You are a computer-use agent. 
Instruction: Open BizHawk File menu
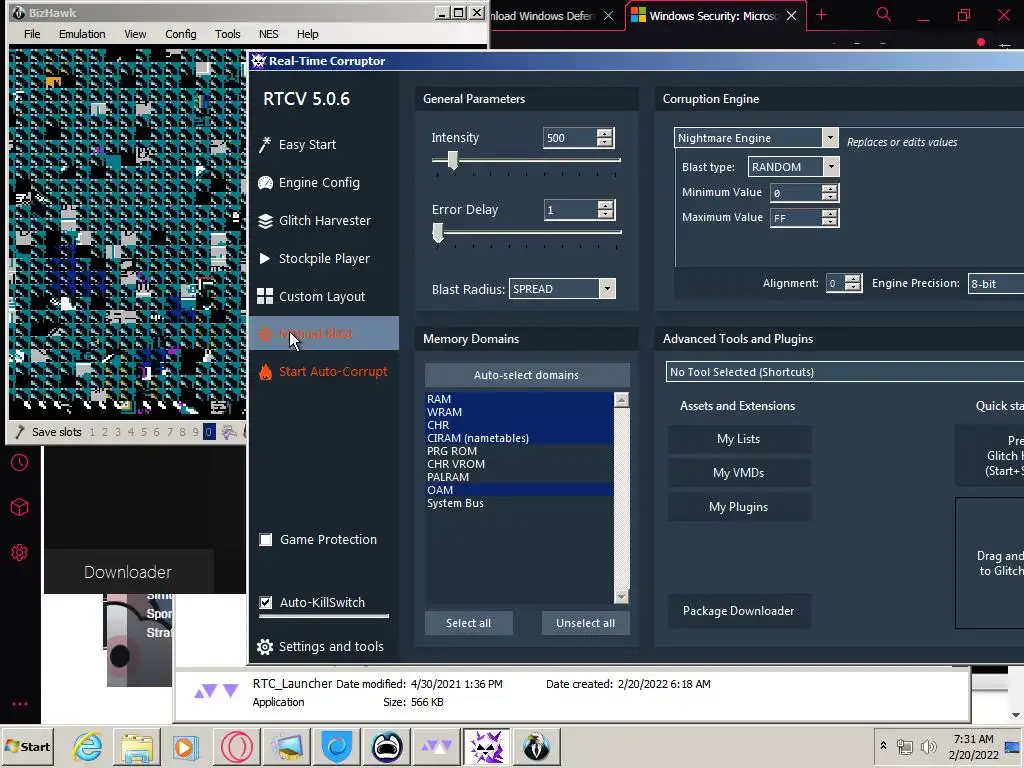[x=32, y=34]
